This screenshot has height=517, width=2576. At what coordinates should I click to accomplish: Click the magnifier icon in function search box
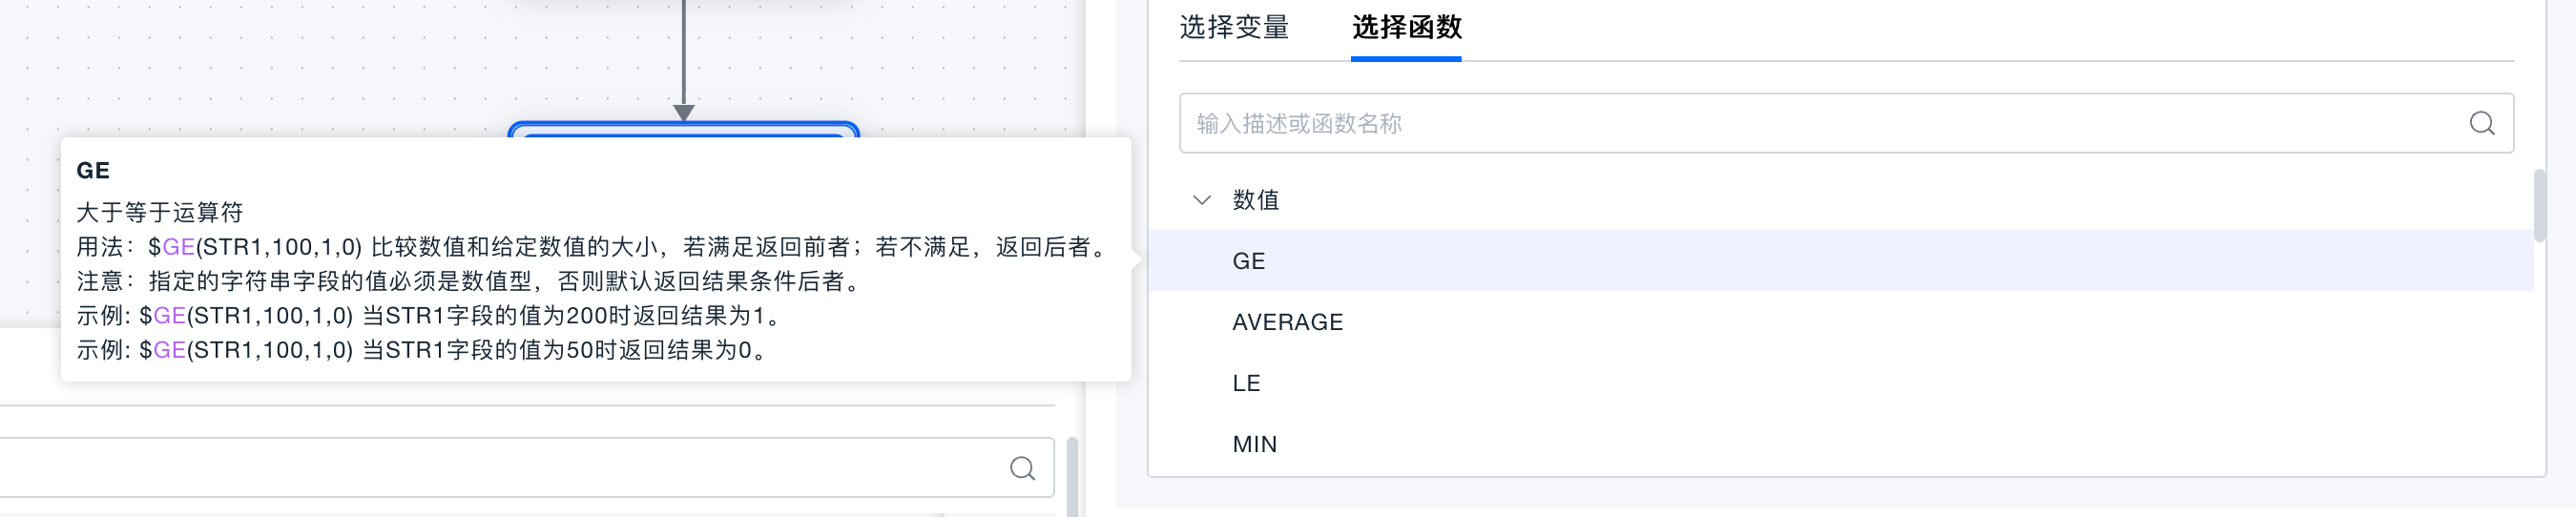point(2481,123)
